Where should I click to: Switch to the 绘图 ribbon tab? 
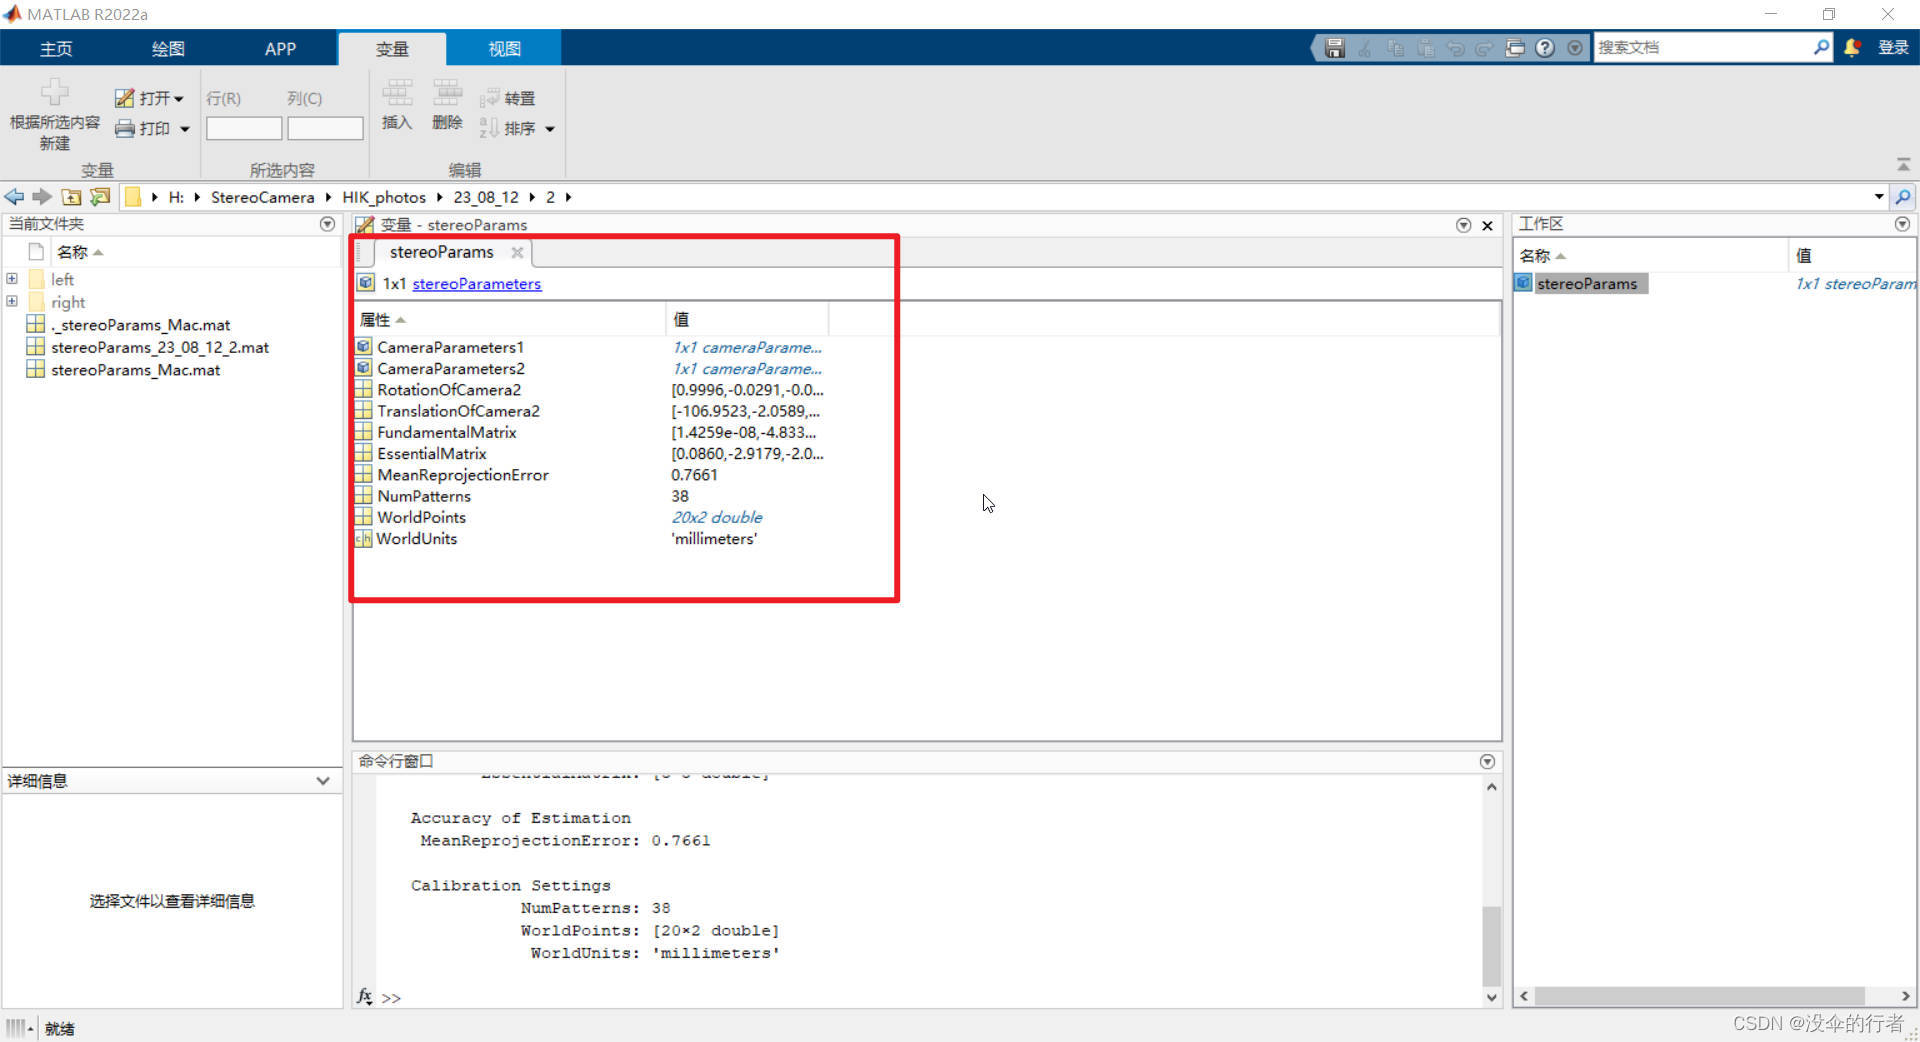(x=168, y=48)
